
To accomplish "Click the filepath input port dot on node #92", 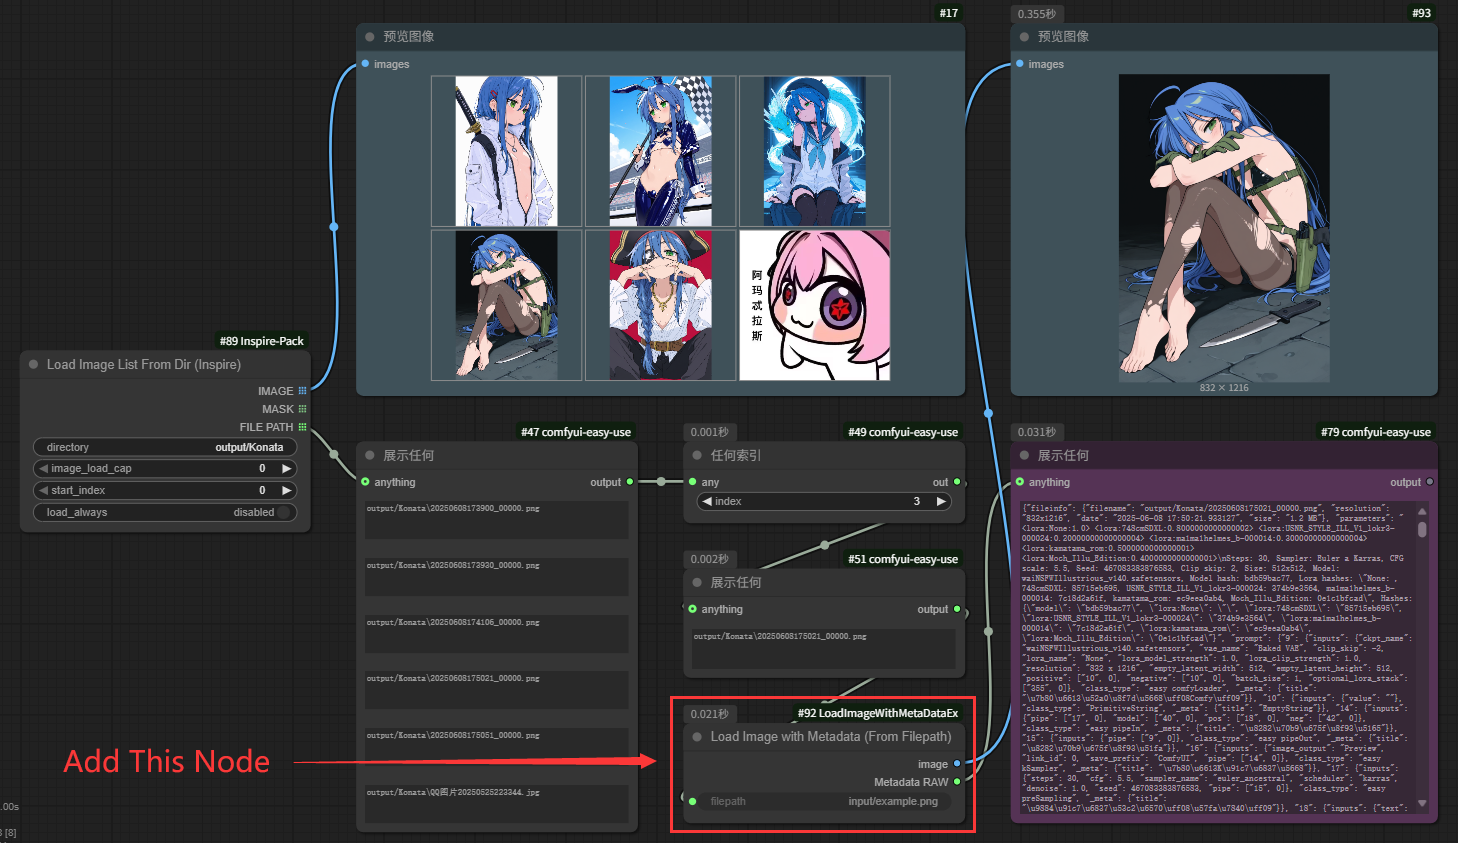I will (x=693, y=801).
